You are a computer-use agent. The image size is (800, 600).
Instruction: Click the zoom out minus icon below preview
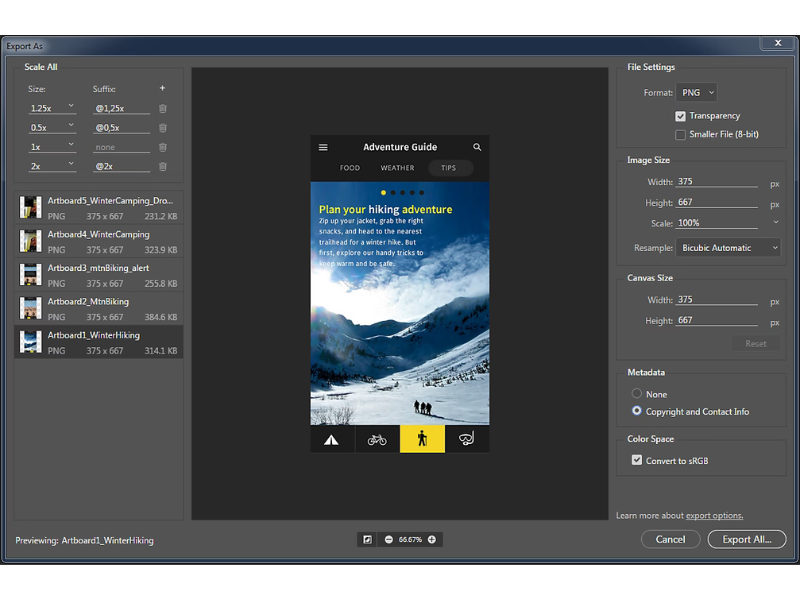tap(389, 540)
